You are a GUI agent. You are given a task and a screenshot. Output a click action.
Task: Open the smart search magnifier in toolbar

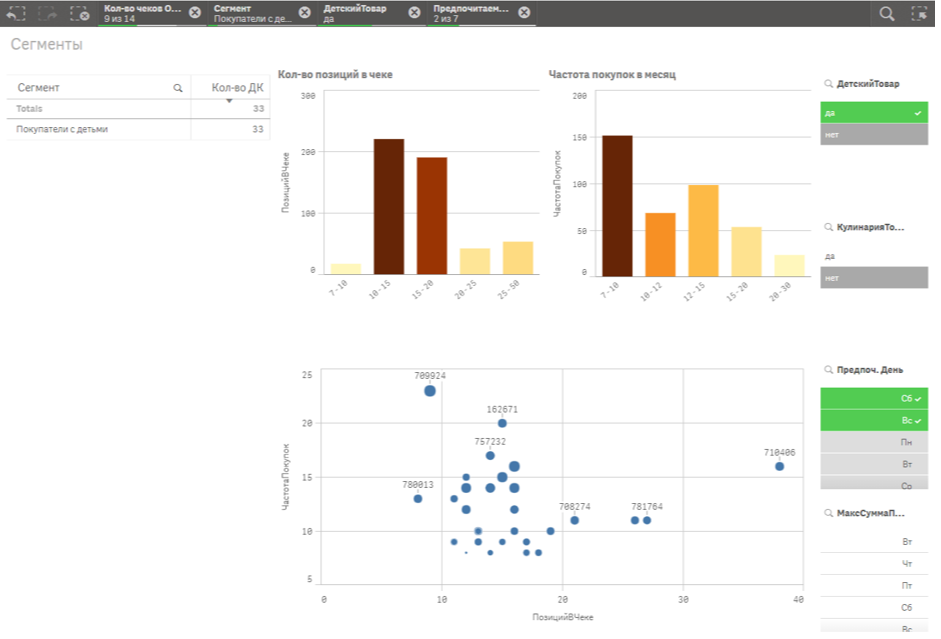886,13
